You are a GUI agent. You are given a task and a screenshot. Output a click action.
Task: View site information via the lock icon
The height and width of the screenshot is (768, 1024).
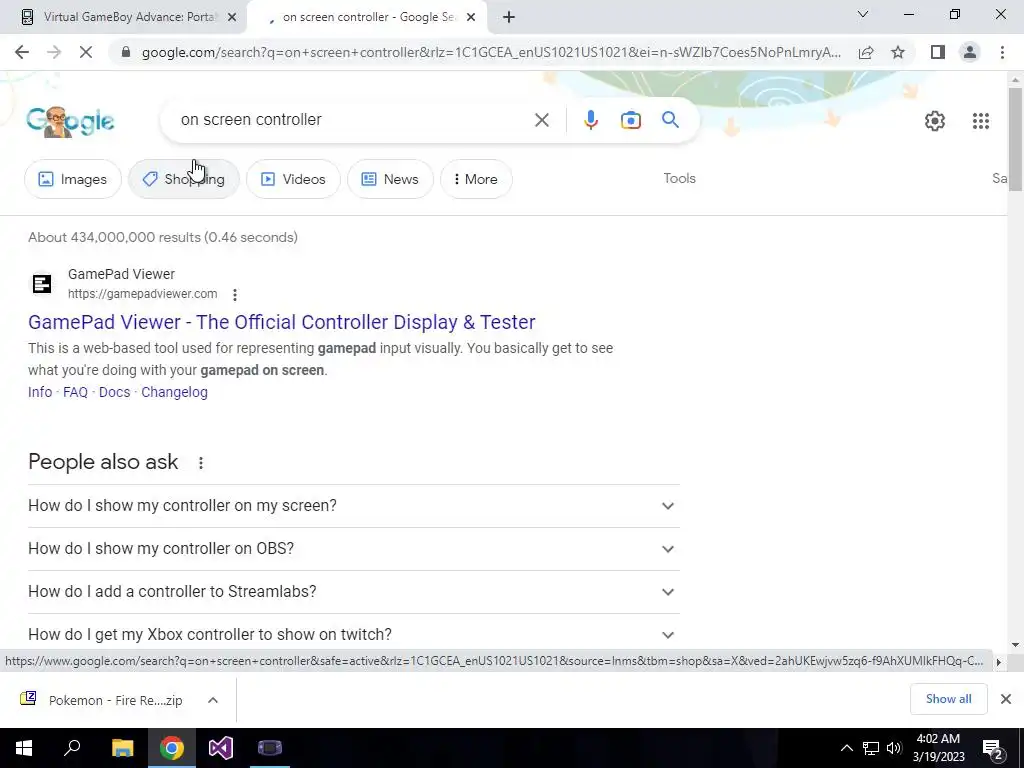tap(126, 52)
